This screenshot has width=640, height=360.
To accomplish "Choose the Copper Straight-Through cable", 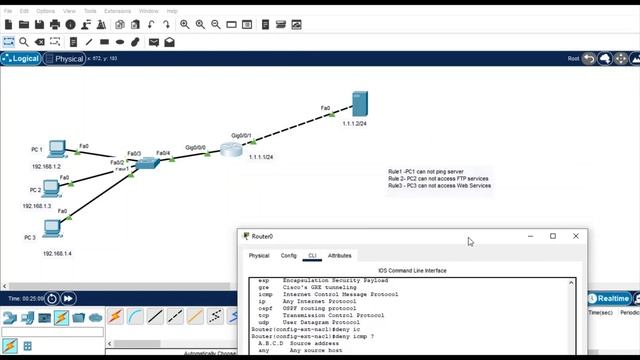I will (155, 316).
